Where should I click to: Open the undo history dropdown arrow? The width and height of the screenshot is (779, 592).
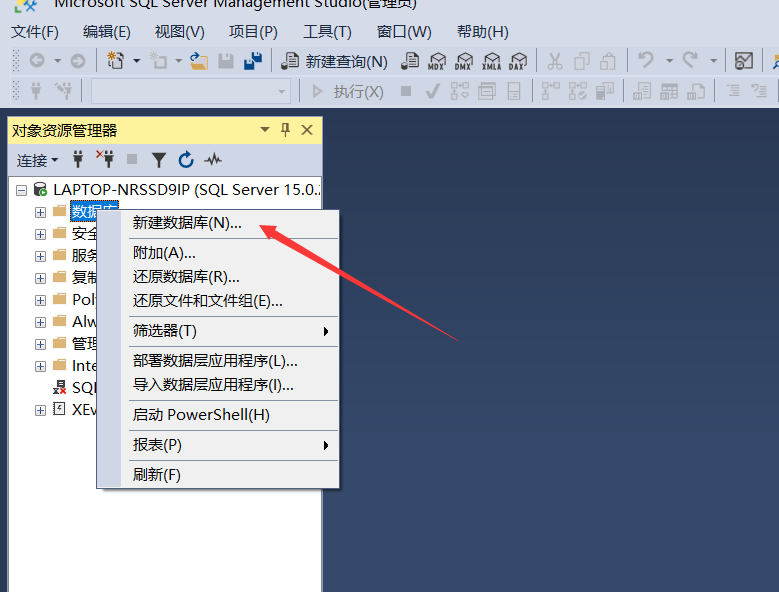coord(669,61)
